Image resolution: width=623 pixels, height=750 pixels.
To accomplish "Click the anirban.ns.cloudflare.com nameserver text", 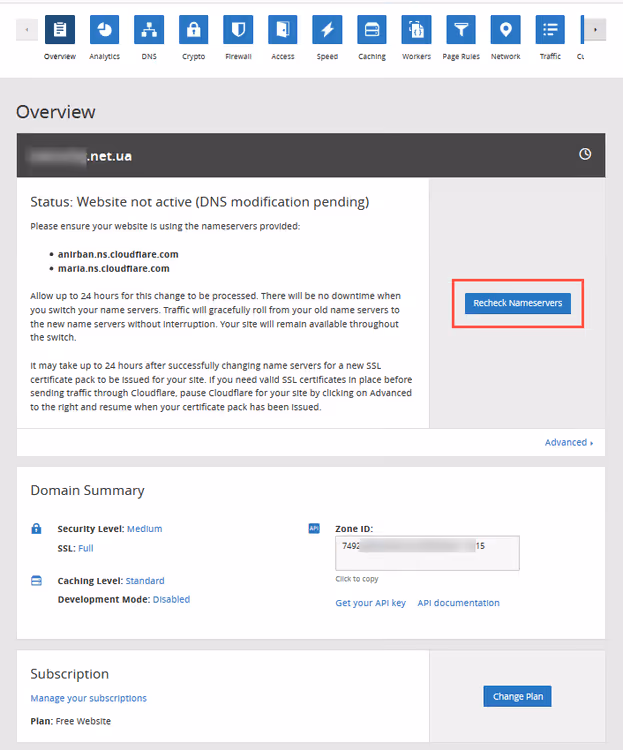I will coord(118,254).
